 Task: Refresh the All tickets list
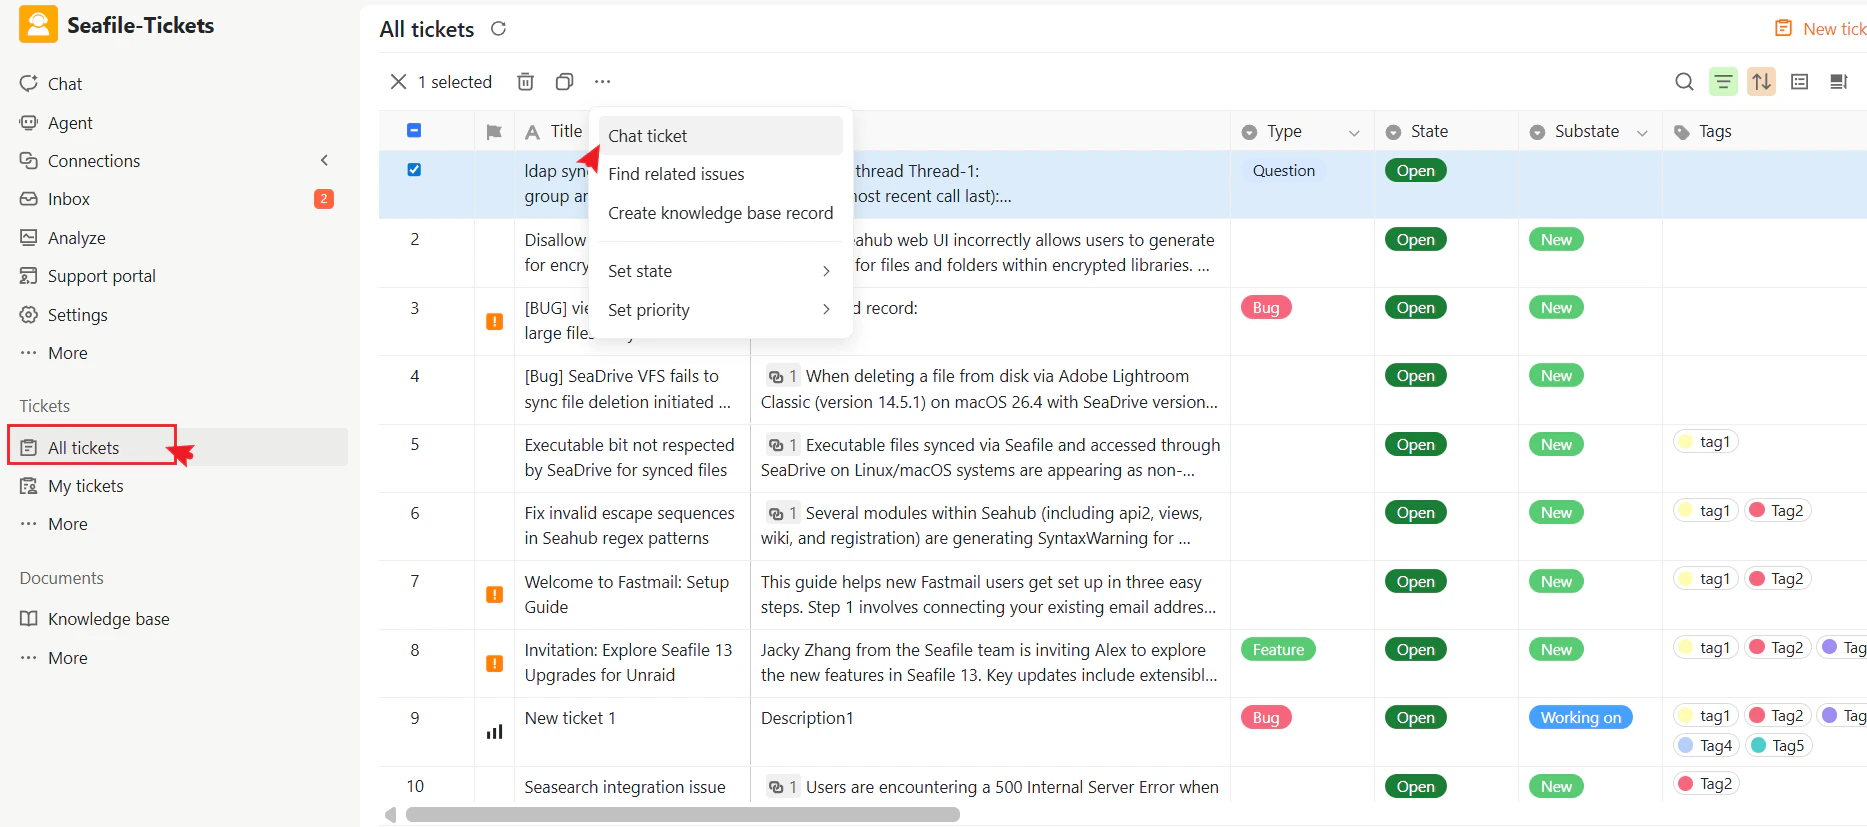(x=498, y=29)
